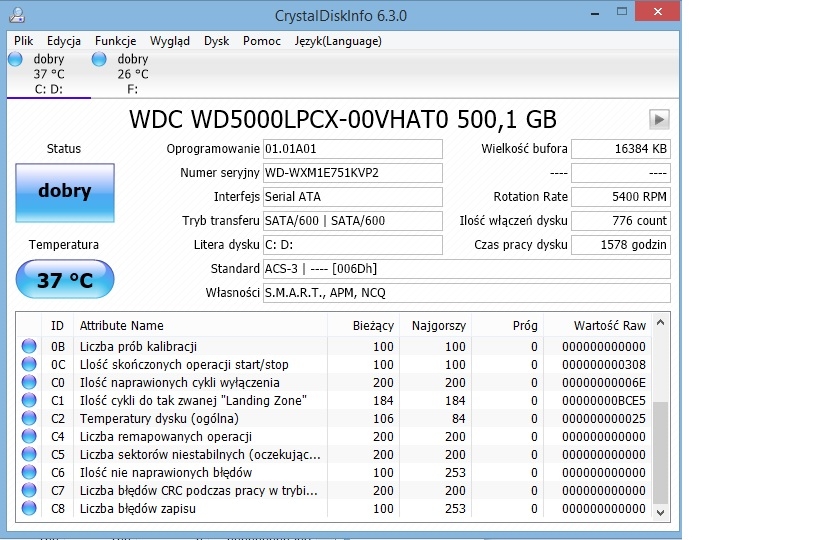Image resolution: width=819 pixels, height=540 pixels.
Task: Click the Najgorszy column header
Action: point(436,325)
